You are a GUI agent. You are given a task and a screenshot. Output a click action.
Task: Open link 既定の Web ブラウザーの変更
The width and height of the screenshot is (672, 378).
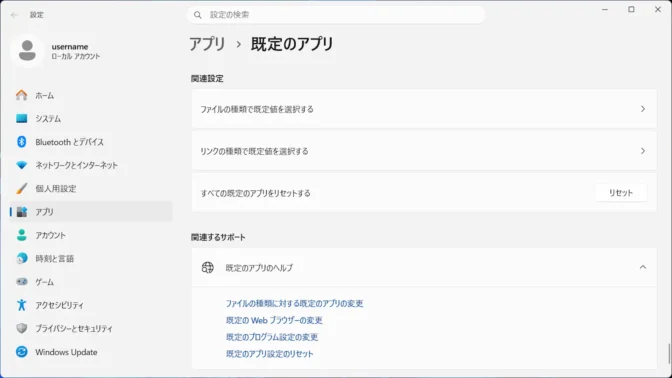click(274, 320)
